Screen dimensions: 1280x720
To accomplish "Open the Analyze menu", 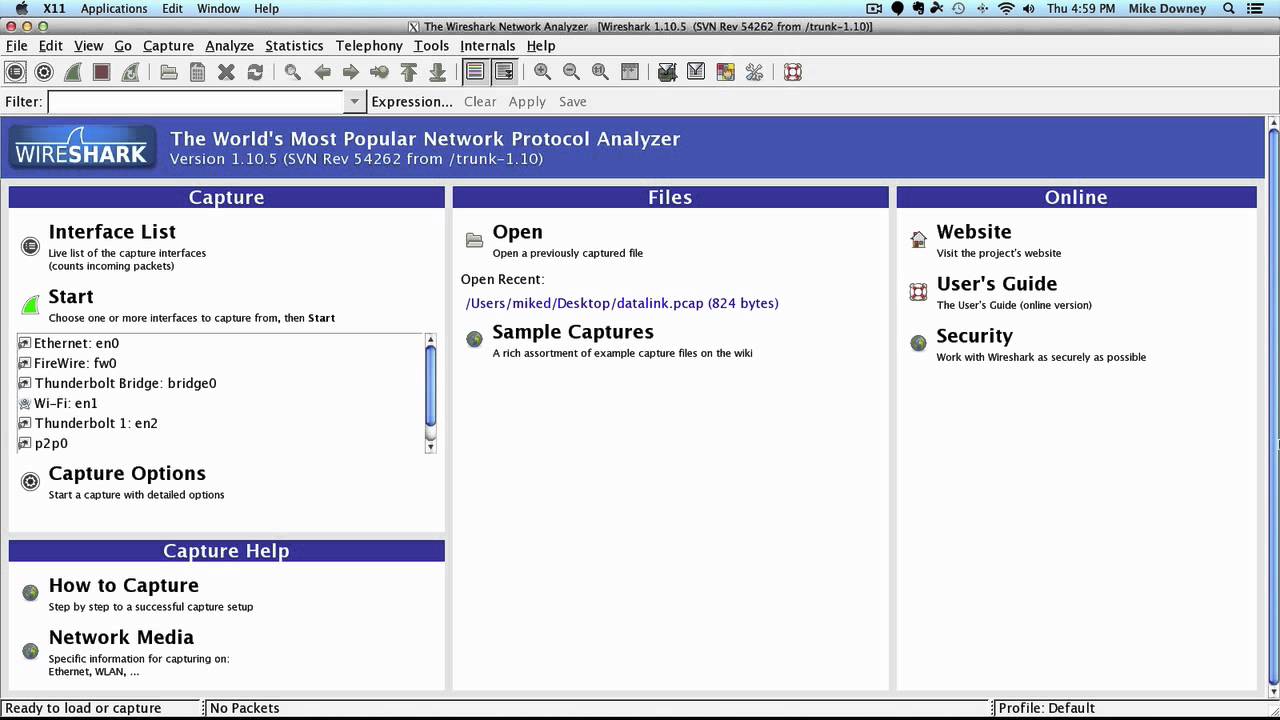I will 229,46.
